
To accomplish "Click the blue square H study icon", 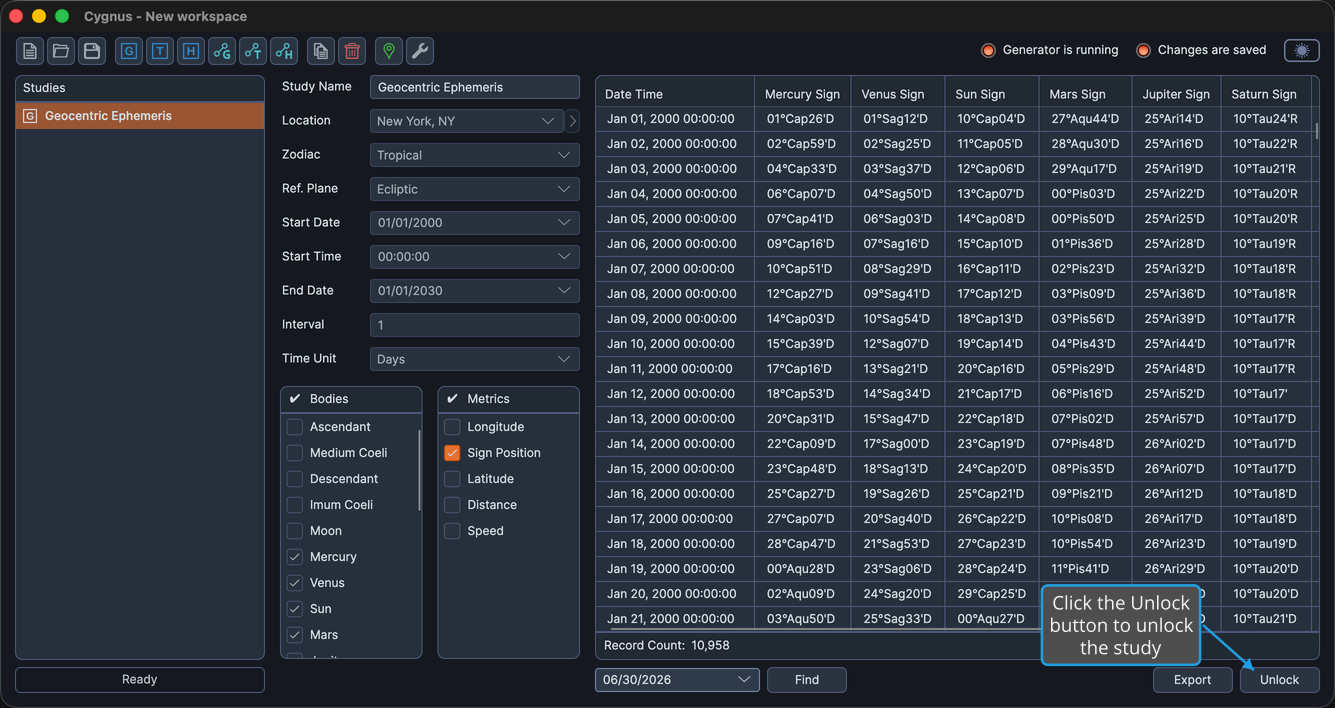I will coord(191,51).
